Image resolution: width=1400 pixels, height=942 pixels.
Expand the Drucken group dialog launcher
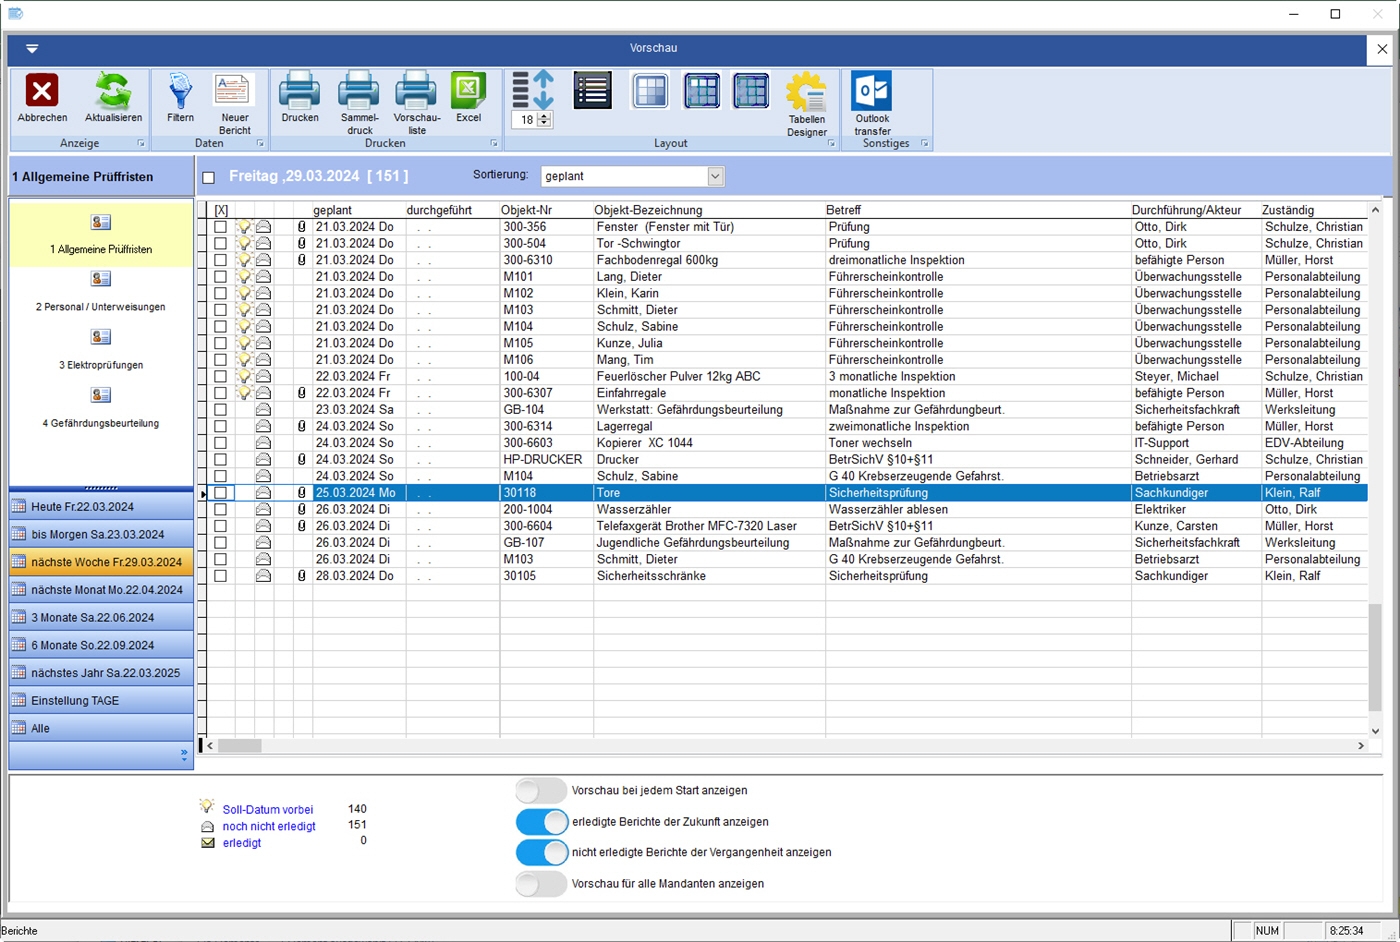click(494, 144)
